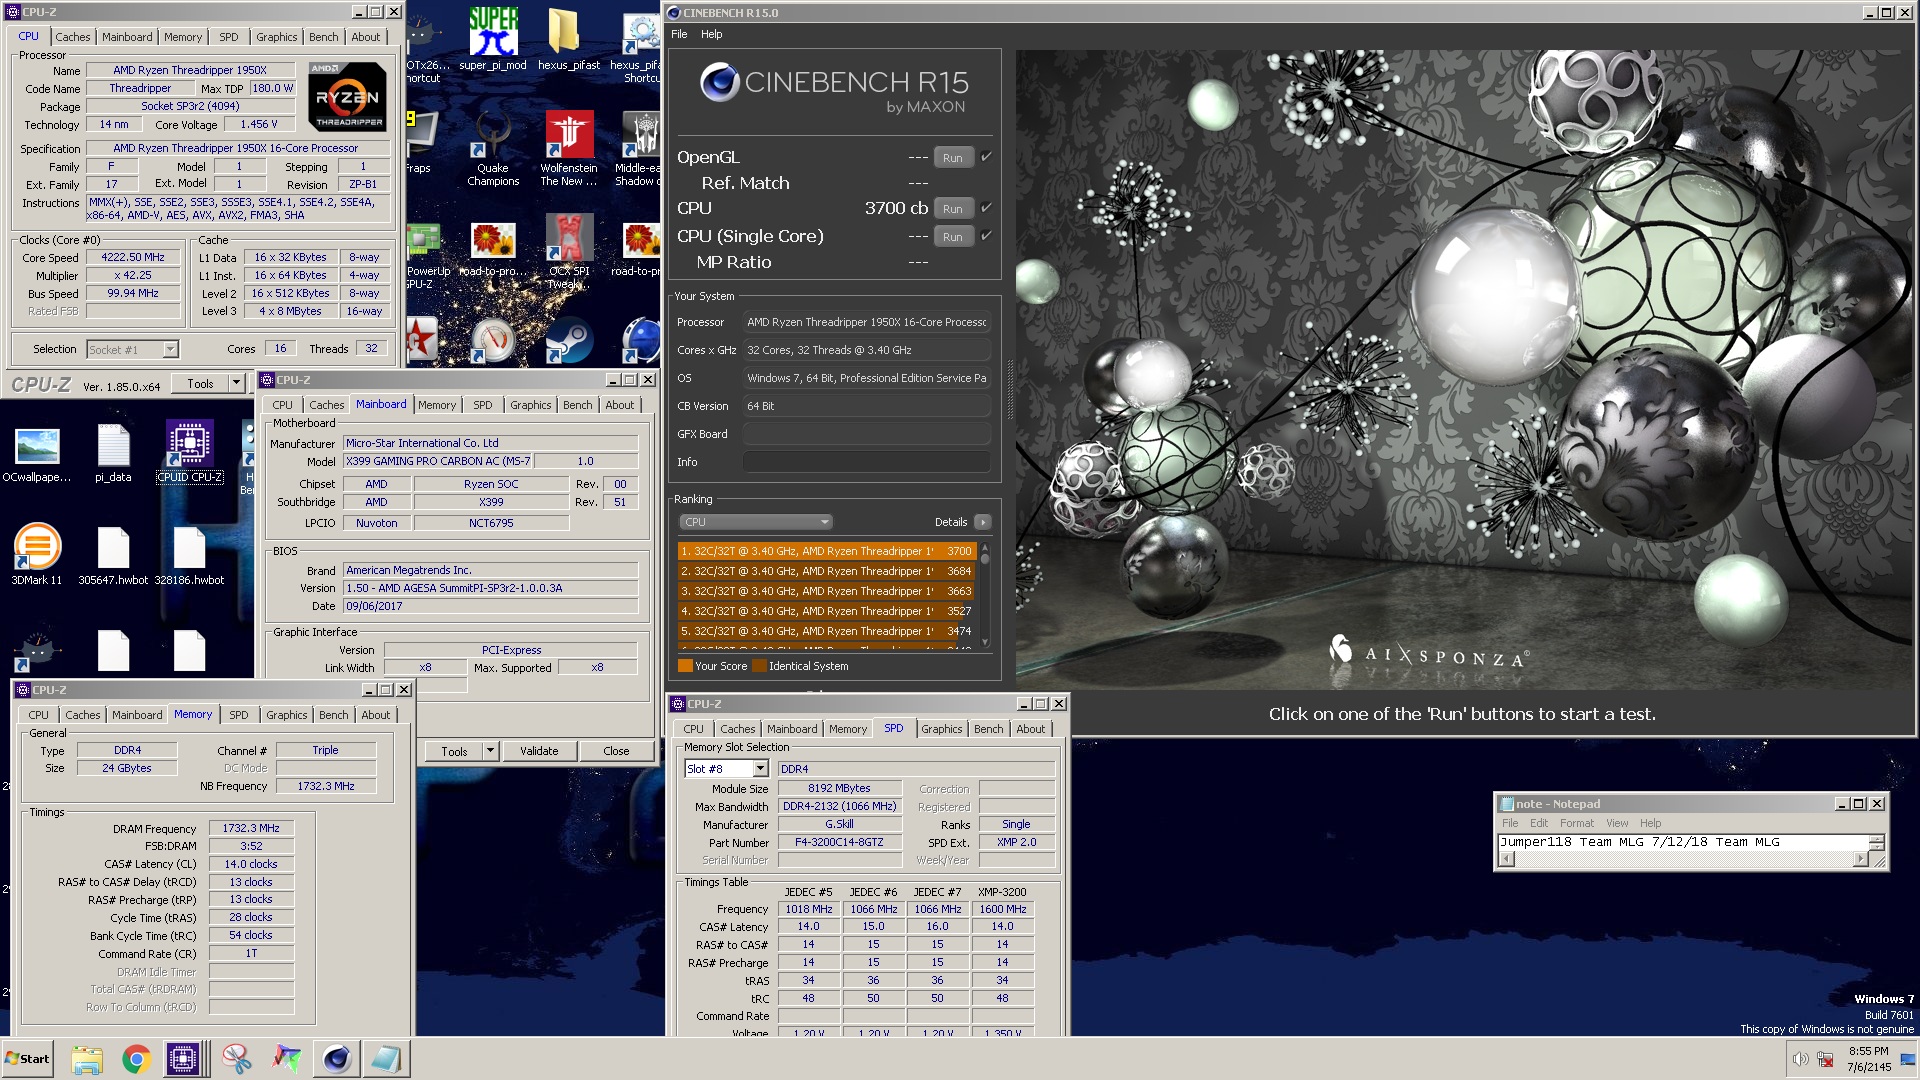Click Tools button in CPU-Z CPU window
Viewport: 1920px width, 1080px height.
click(x=200, y=383)
